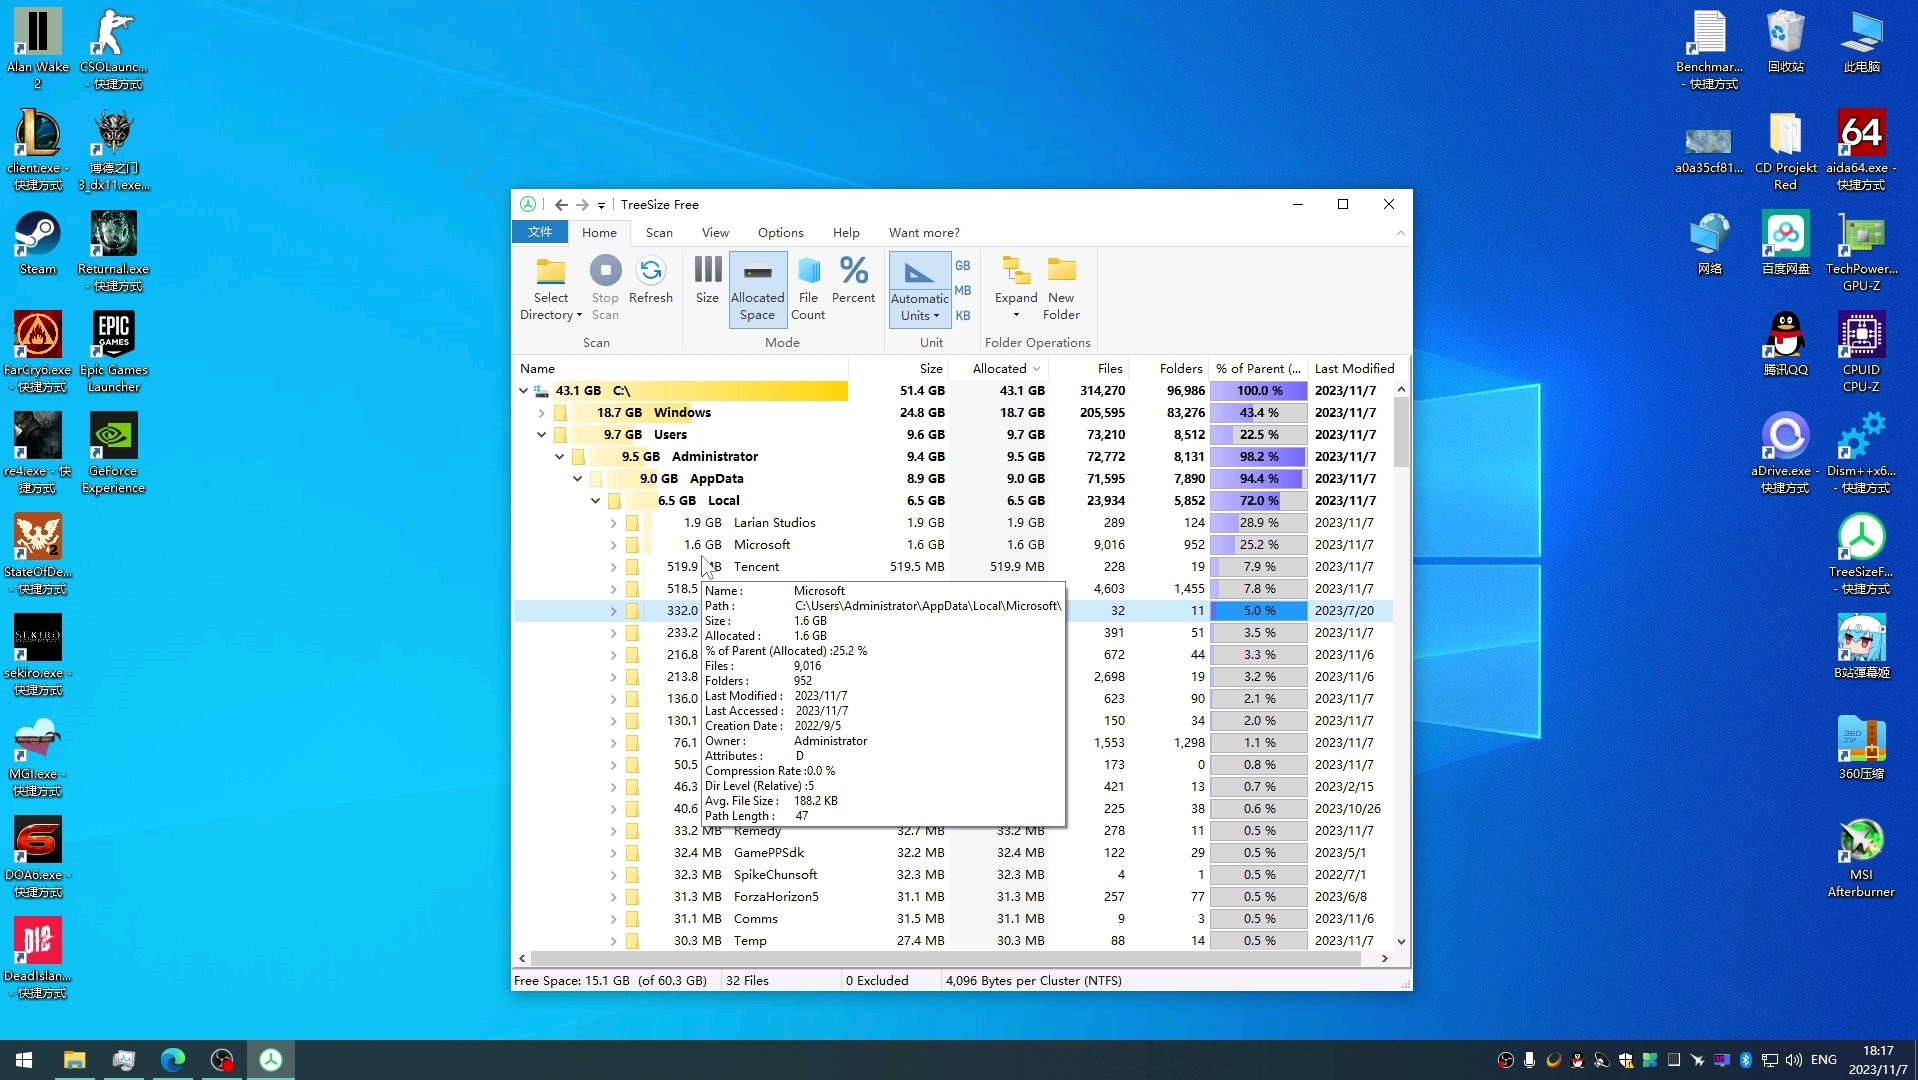The height and width of the screenshot is (1080, 1918).
Task: Open the Options ribbon tab
Action: coord(780,233)
